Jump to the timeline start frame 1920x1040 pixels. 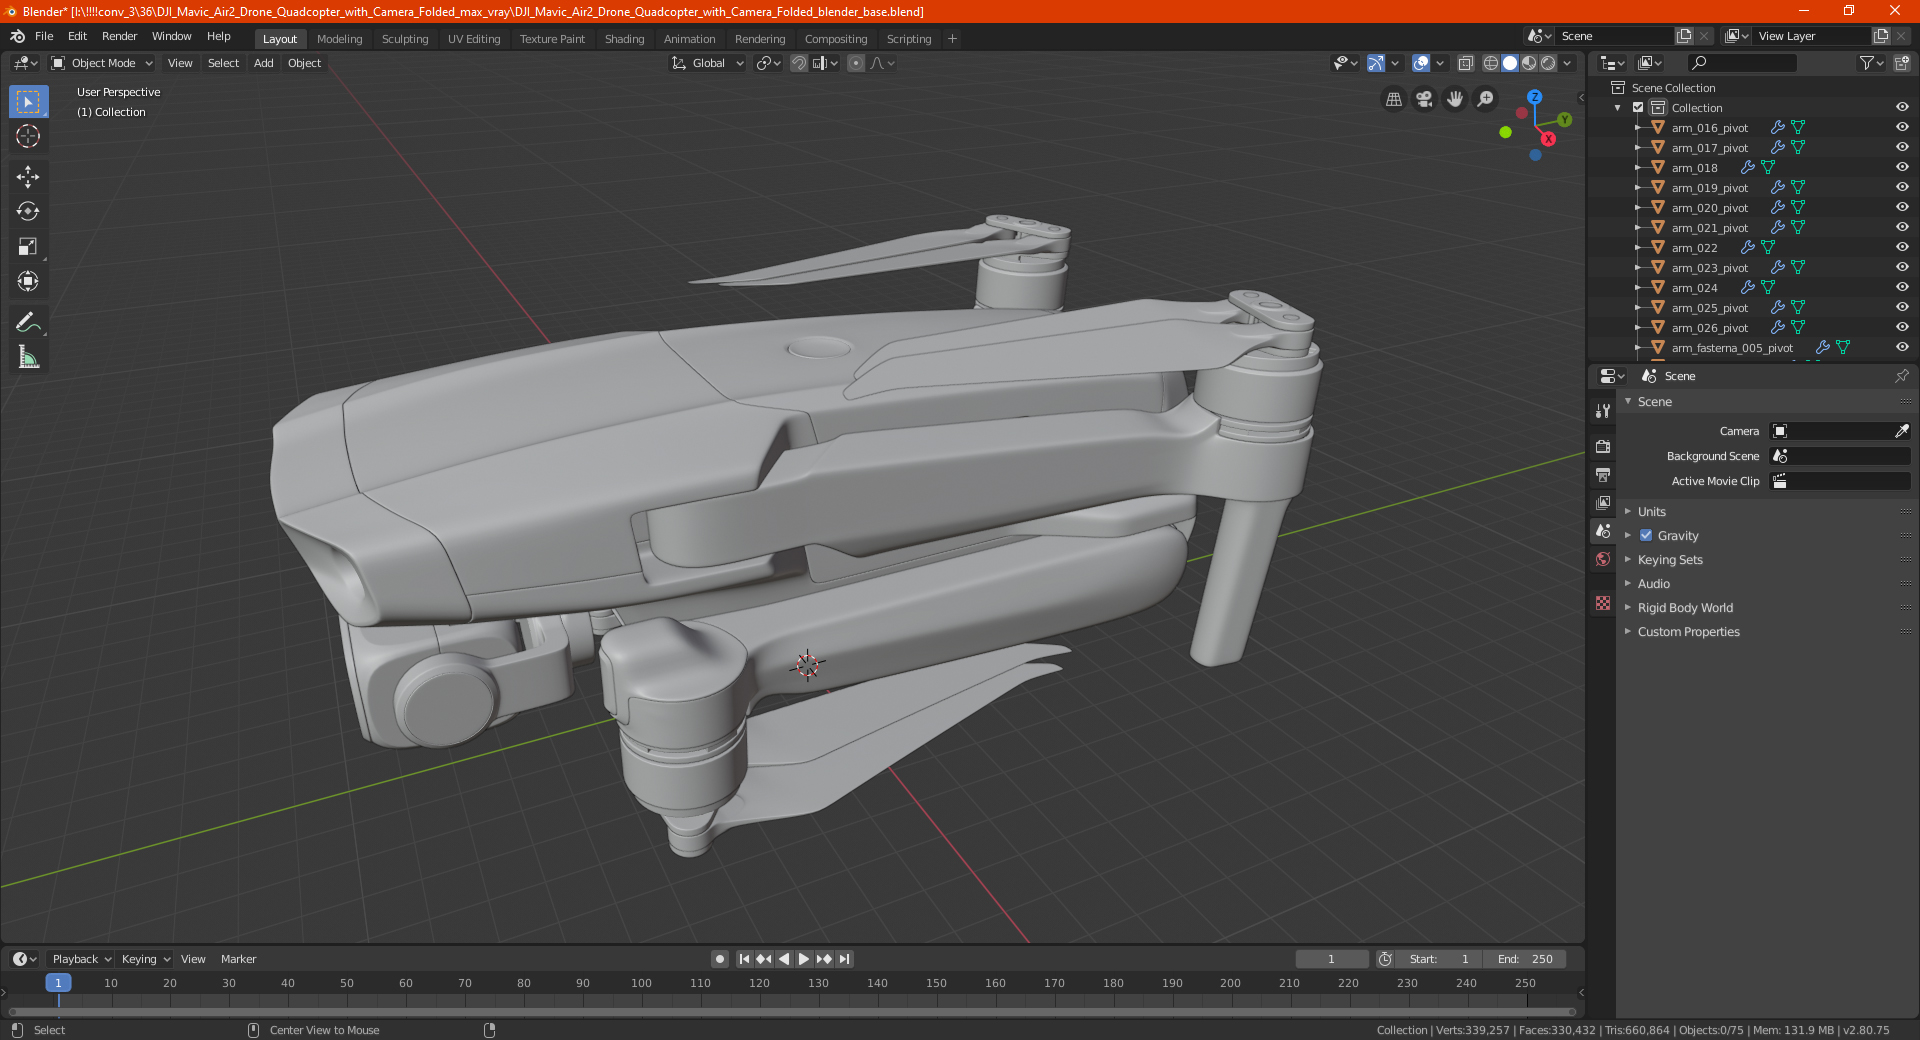(x=744, y=959)
